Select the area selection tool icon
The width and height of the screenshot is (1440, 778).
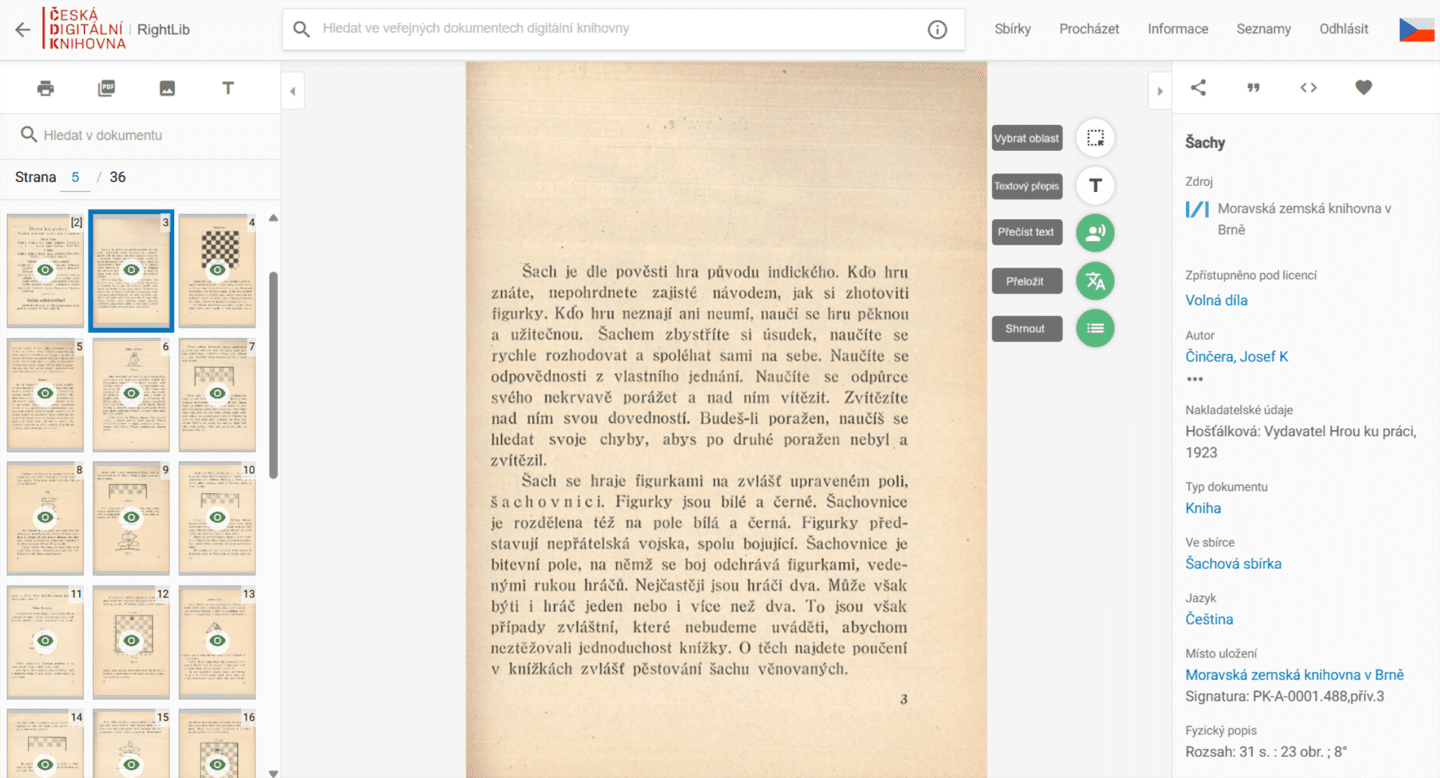[x=1095, y=138]
